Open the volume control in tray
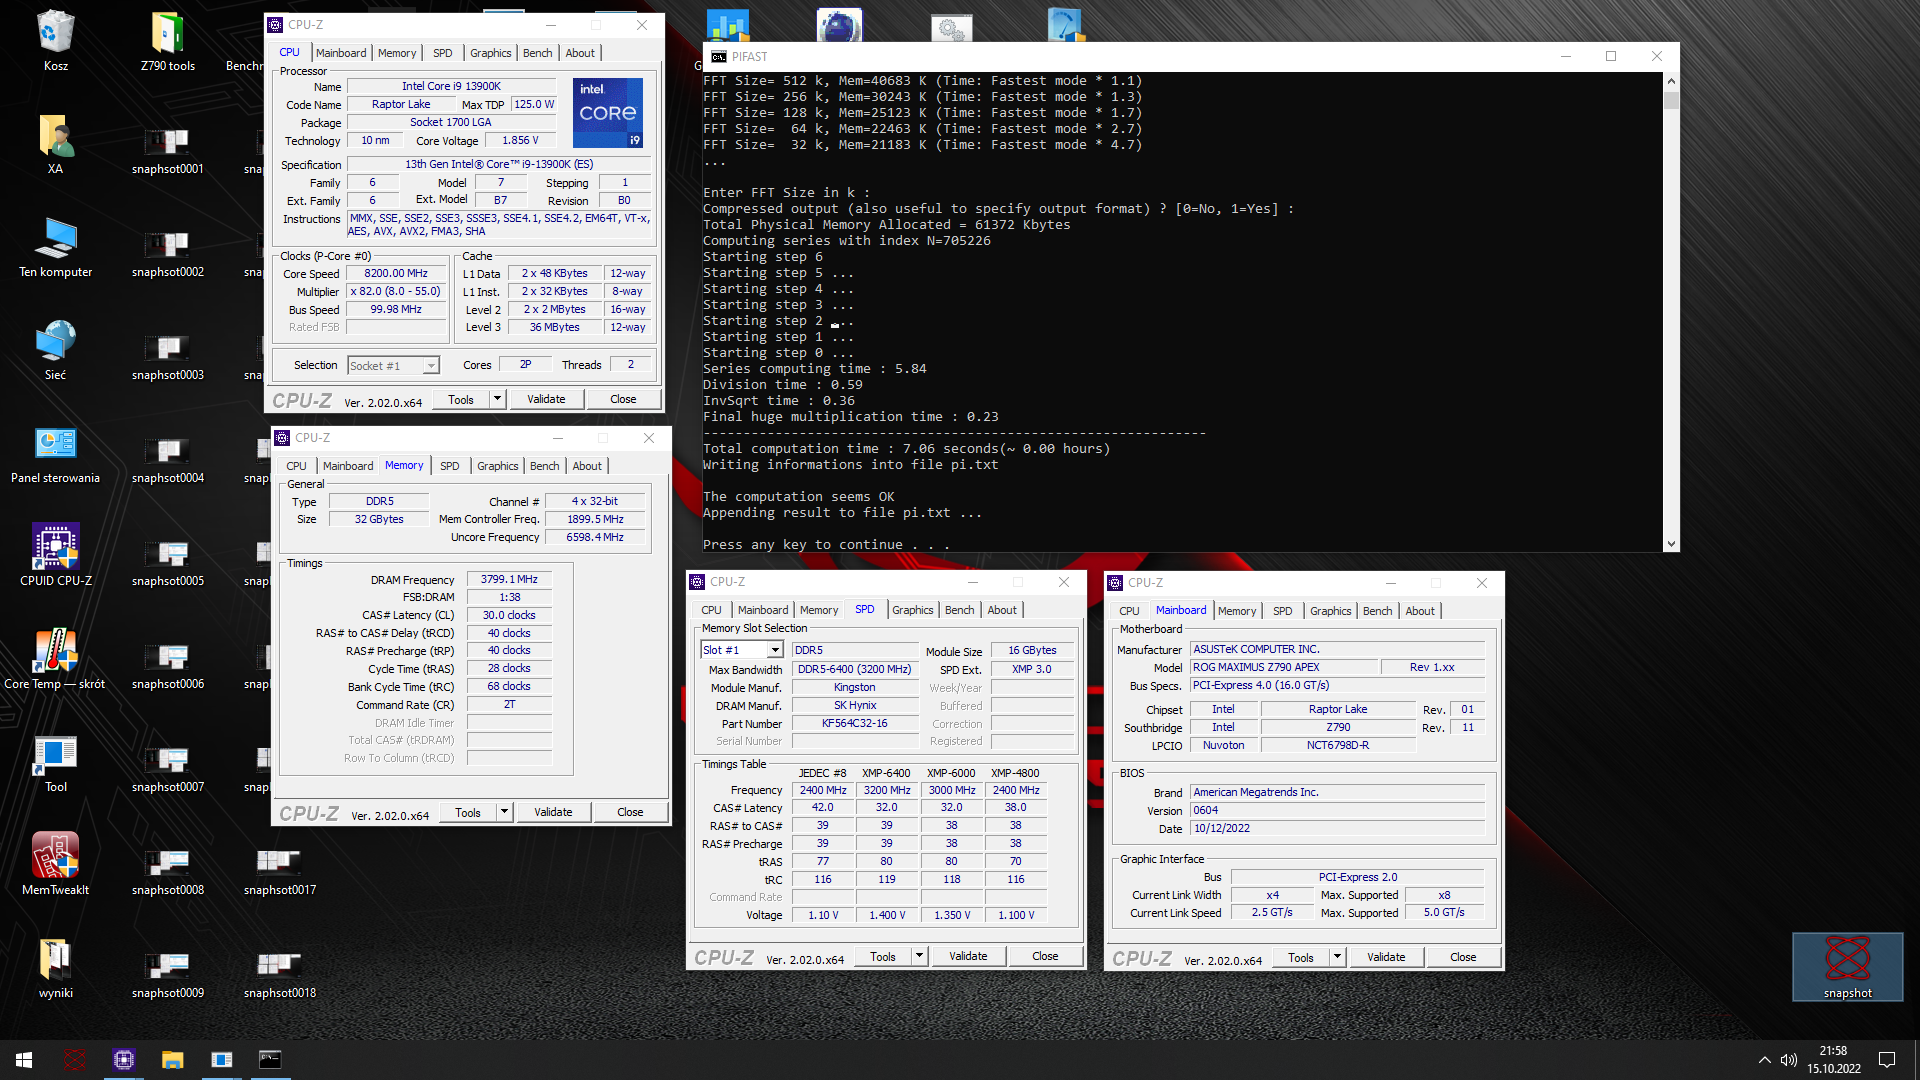The width and height of the screenshot is (1920, 1080). (1789, 1060)
